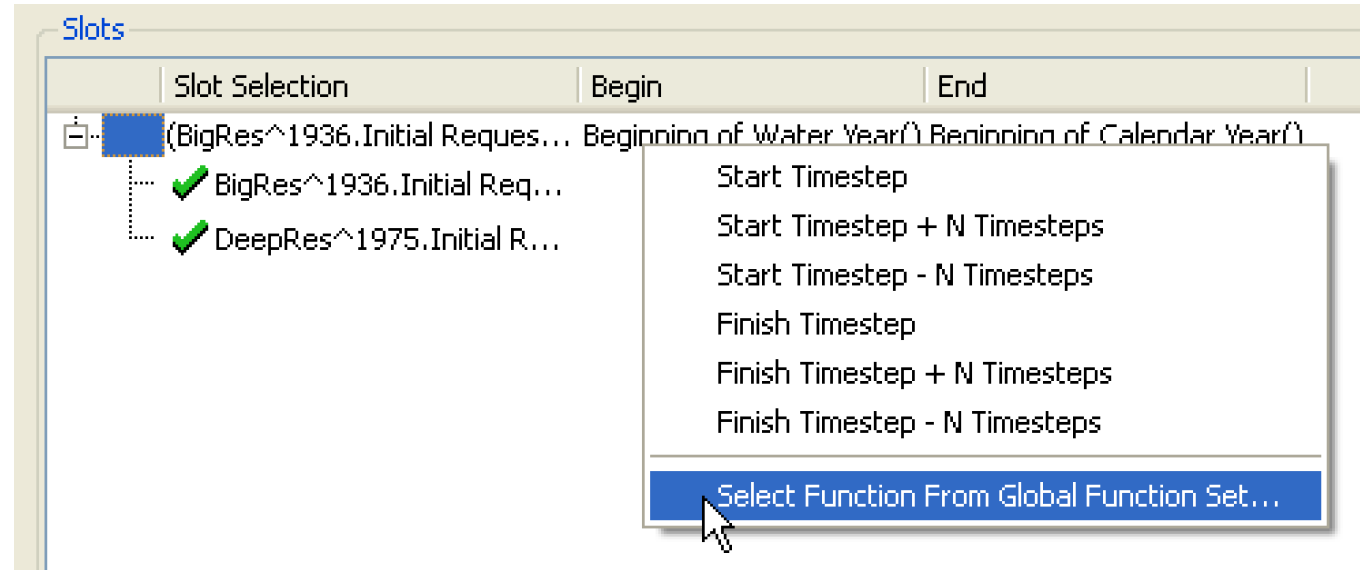The image size is (1371, 588).
Task: Click the blue selected icon box in parent row
Action: [132, 136]
